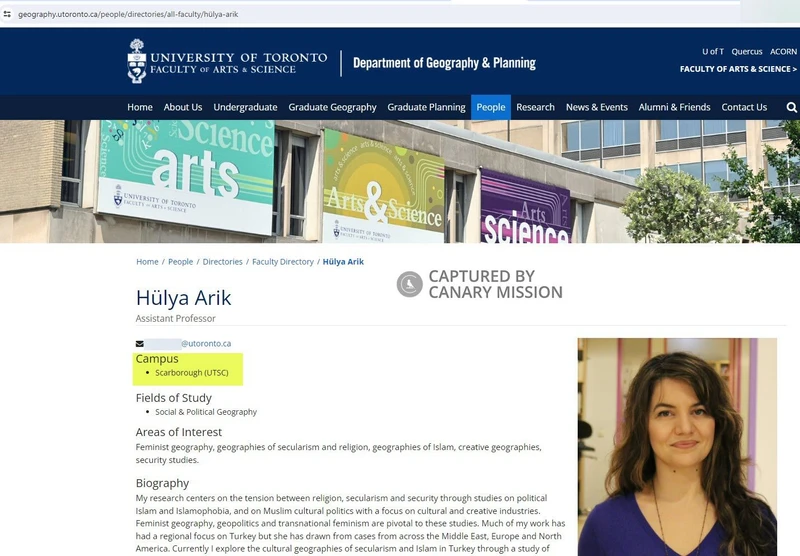Click the Arts & Science banner image

pyautogui.click(x=400, y=182)
